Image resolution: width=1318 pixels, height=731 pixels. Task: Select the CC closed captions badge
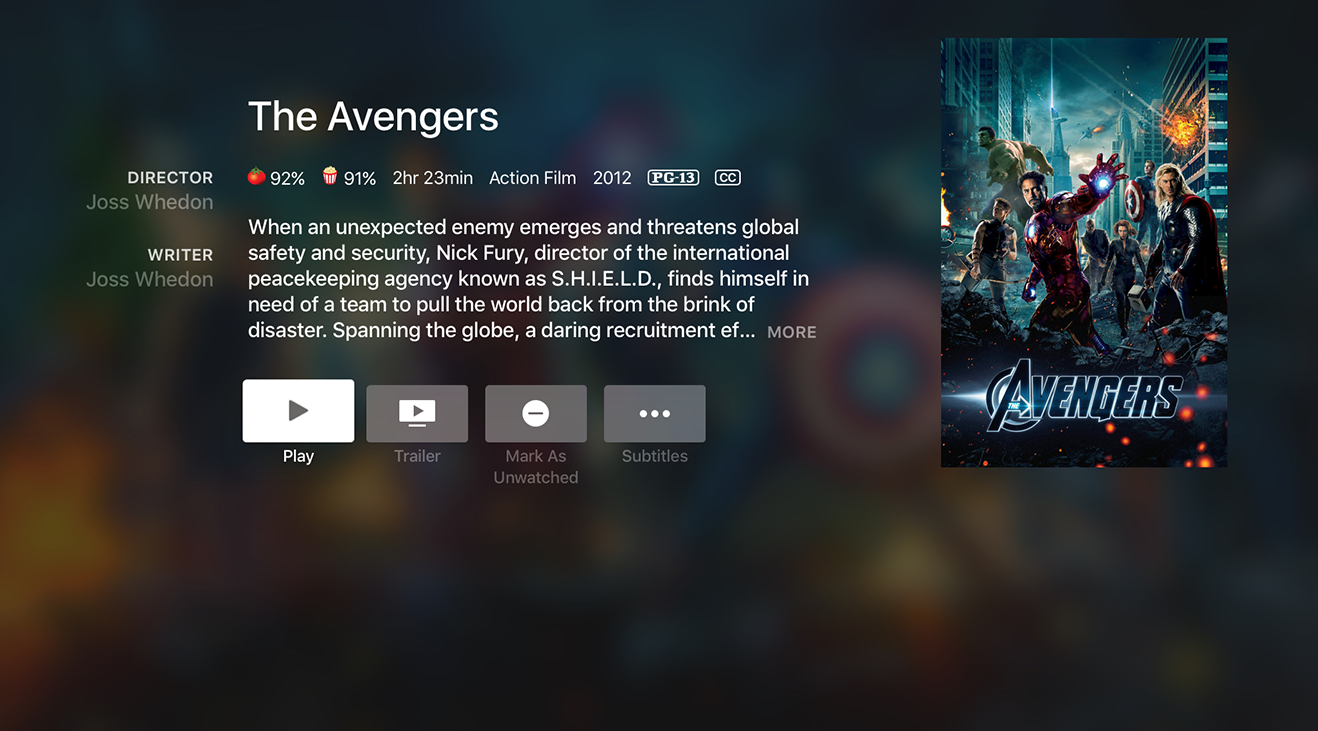point(728,178)
